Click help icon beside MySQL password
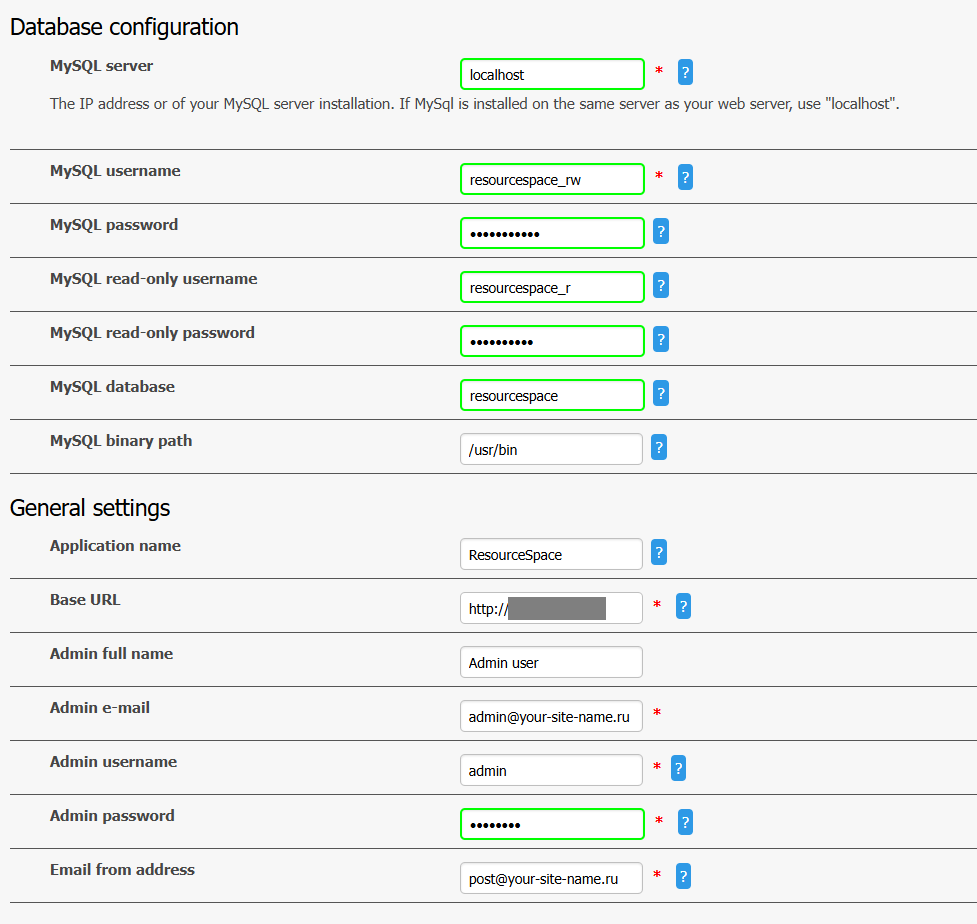 660,232
